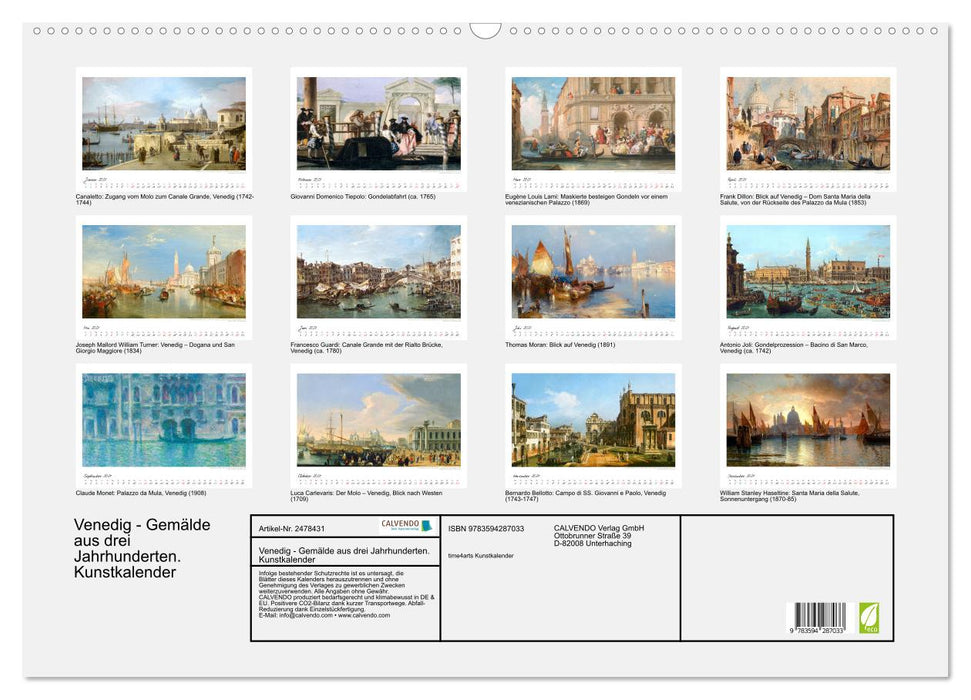Click the Guardi Rialto Brücke painting thumbnail
971x700 pixels.
click(378, 271)
